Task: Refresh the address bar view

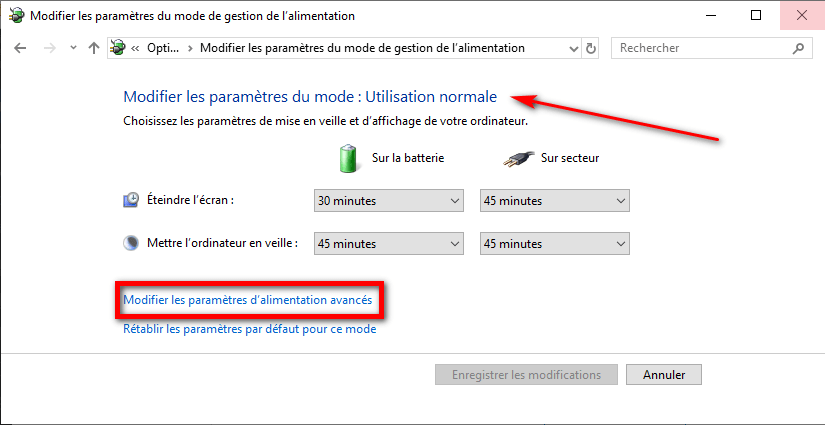Action: pyautogui.click(x=591, y=48)
